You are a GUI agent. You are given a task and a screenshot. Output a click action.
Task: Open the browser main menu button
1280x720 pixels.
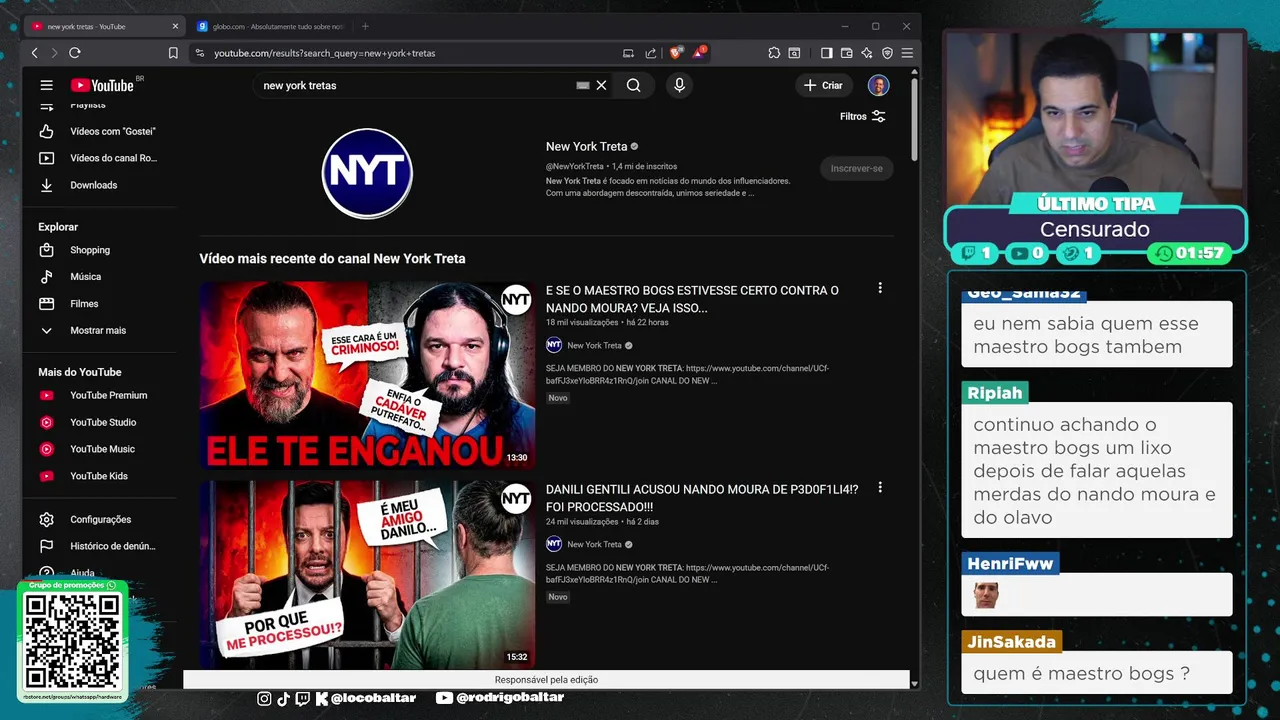point(907,53)
